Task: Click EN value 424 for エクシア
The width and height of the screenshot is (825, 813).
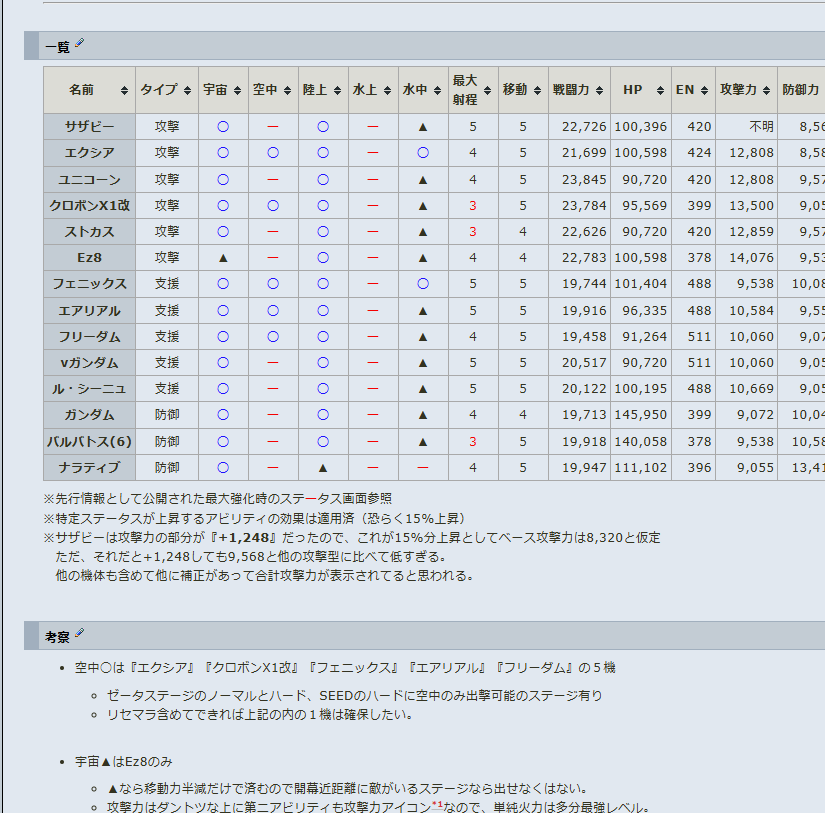Action: tap(699, 153)
